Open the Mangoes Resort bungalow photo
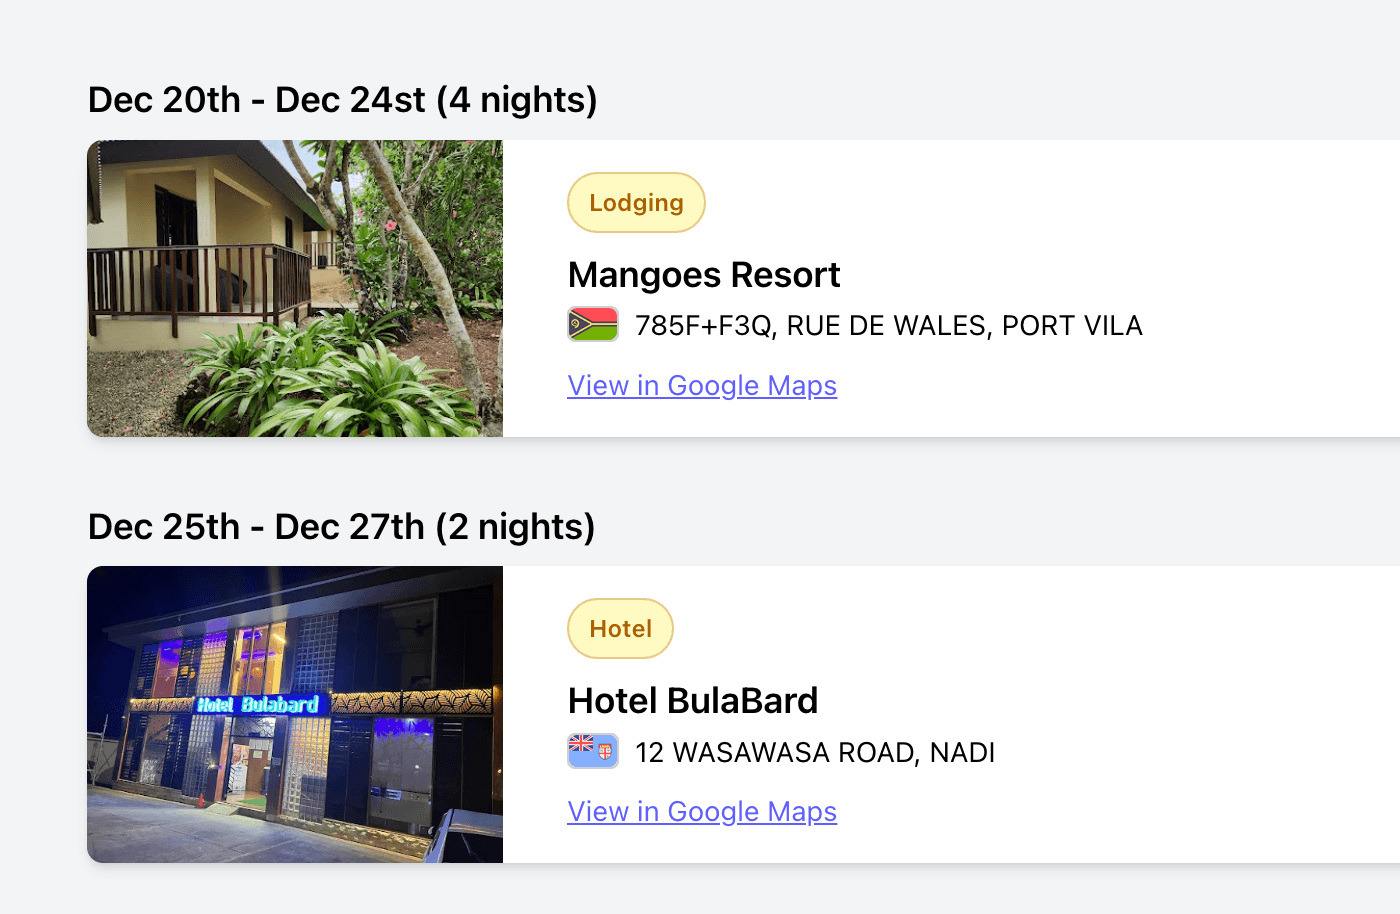The height and width of the screenshot is (914, 1400). [295, 288]
